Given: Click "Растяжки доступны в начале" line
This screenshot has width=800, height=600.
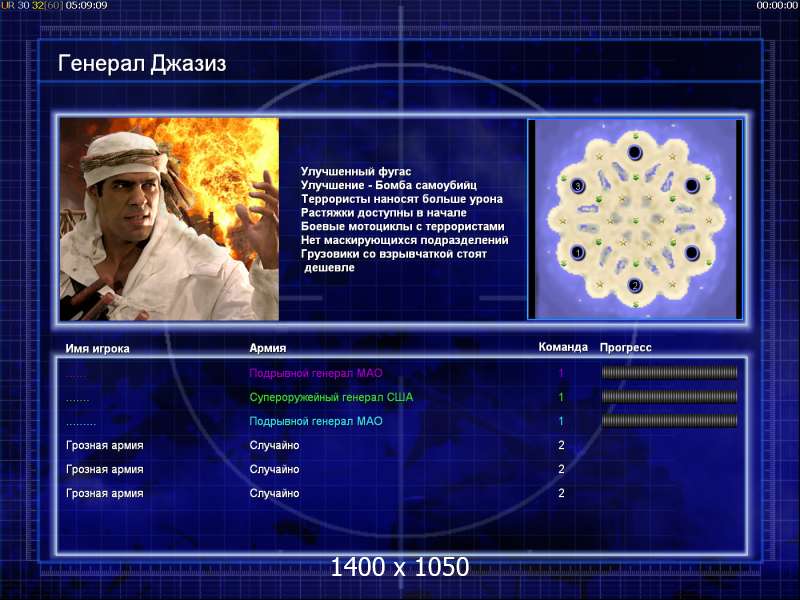Looking at the screenshot, I should [384, 213].
